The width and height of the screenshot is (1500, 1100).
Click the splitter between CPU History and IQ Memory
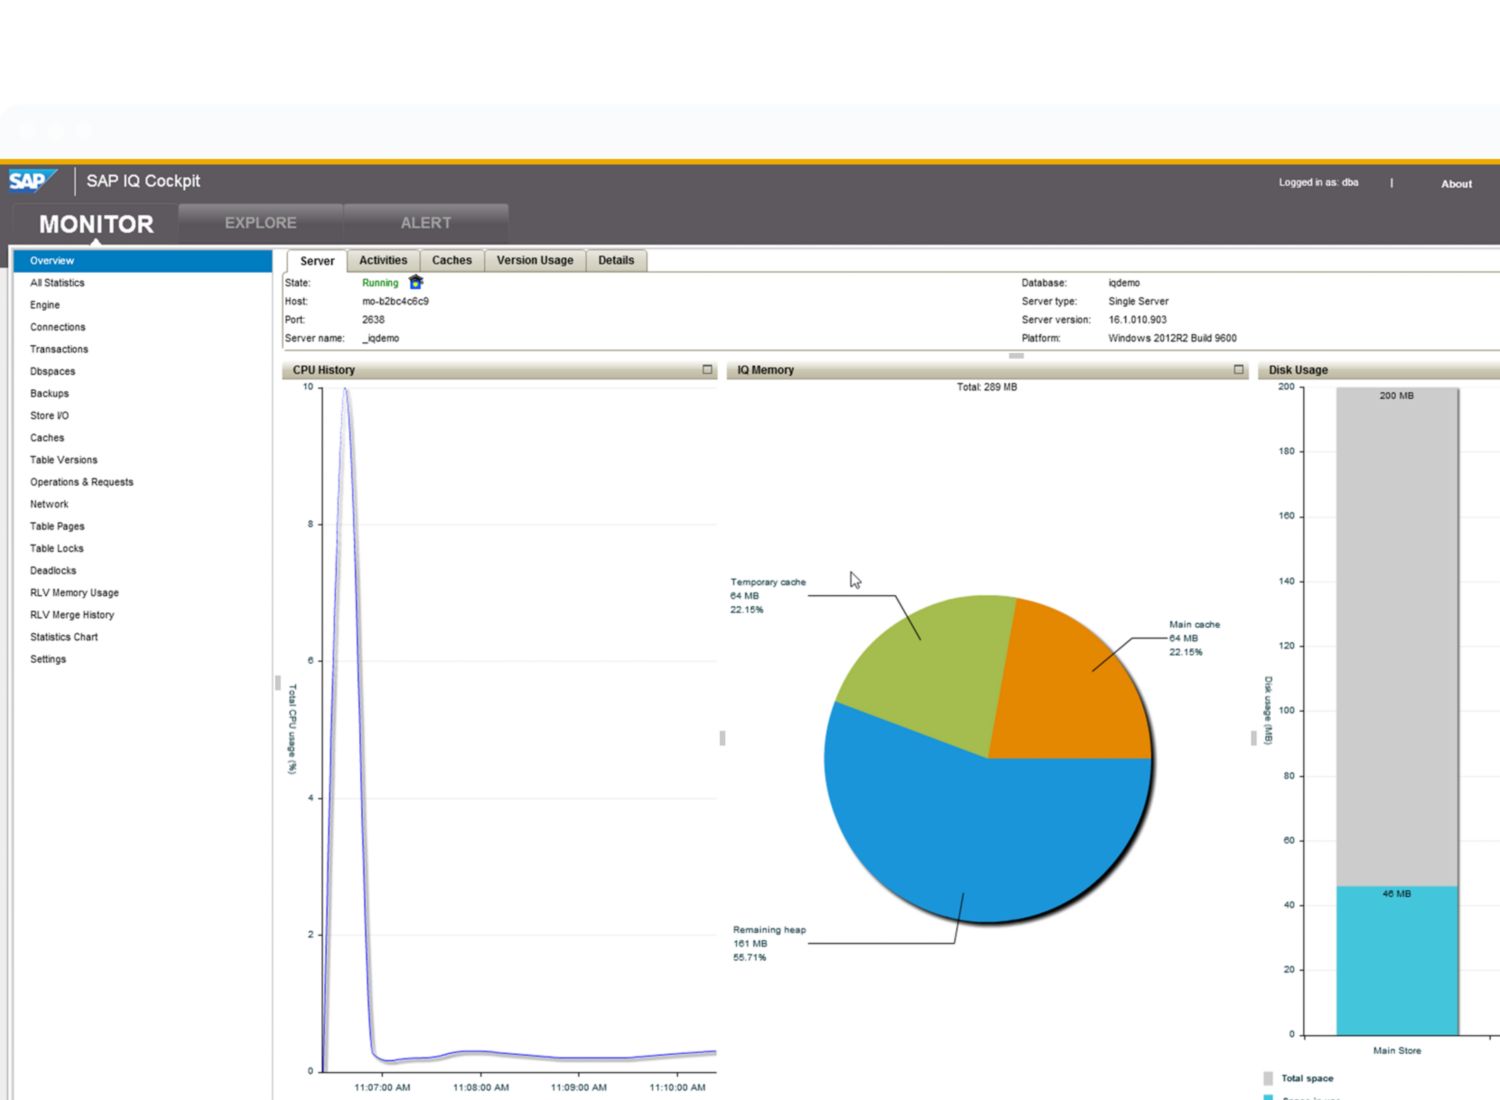[x=722, y=738]
